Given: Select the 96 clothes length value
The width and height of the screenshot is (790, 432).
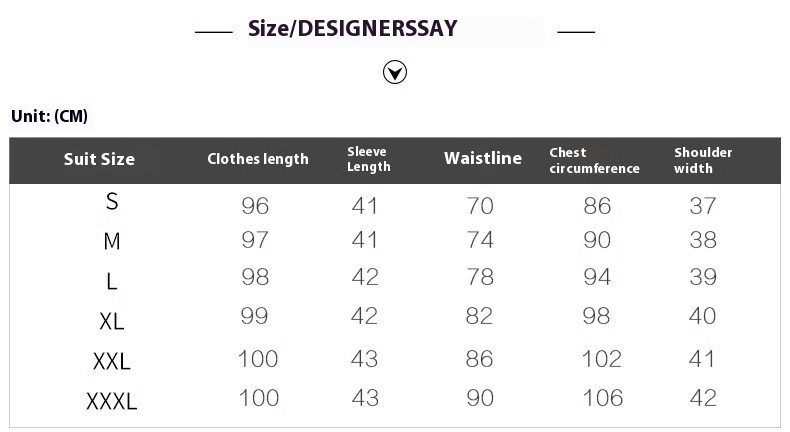Looking at the screenshot, I should click(x=255, y=206).
